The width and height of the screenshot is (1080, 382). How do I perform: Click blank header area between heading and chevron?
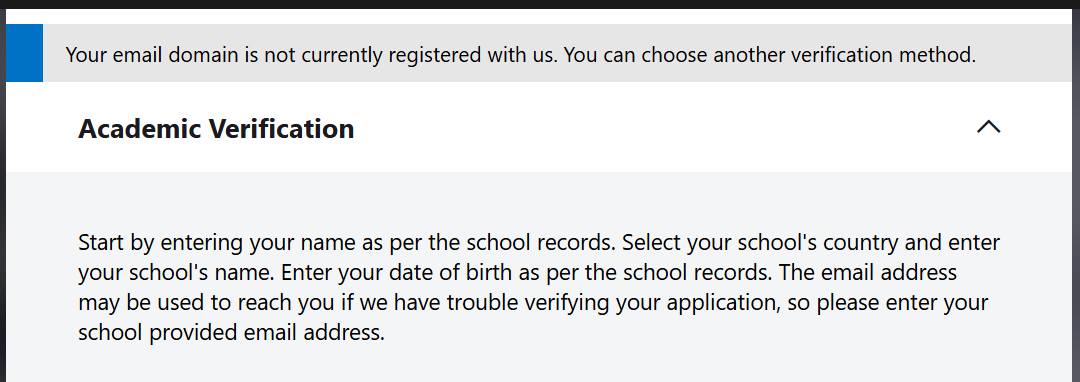[x=661, y=127]
